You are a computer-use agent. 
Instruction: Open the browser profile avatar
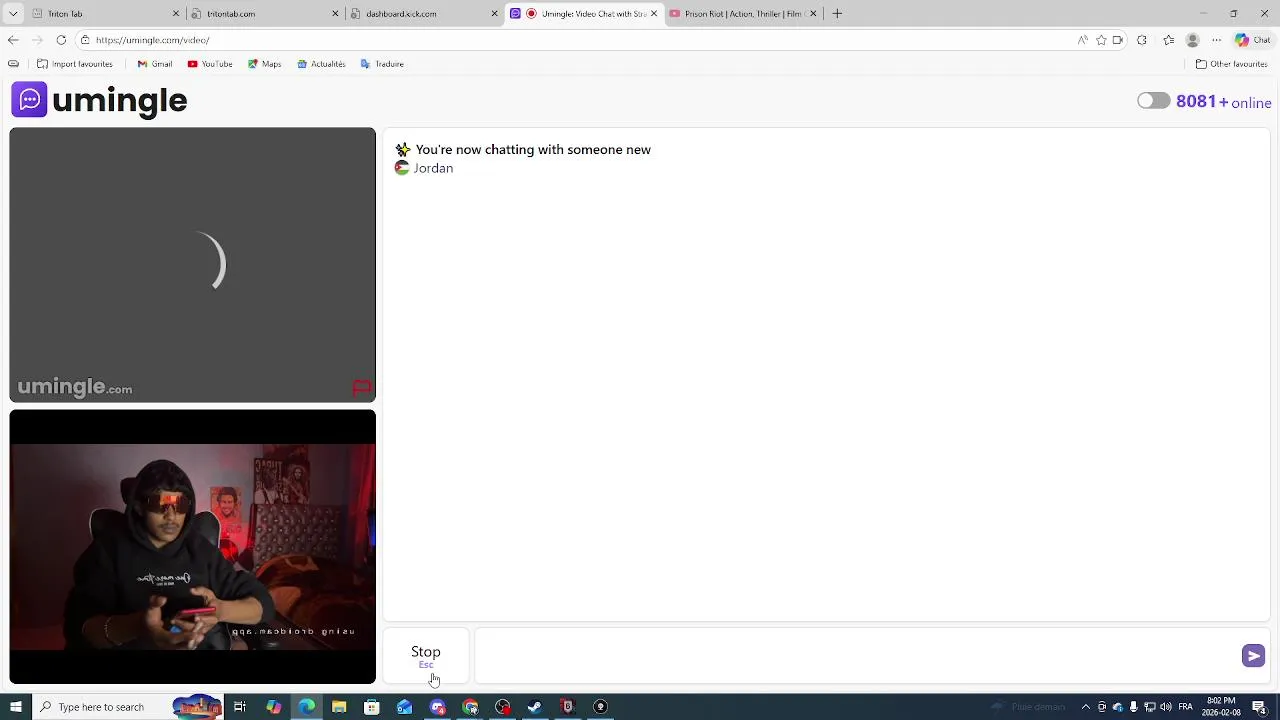1192,40
